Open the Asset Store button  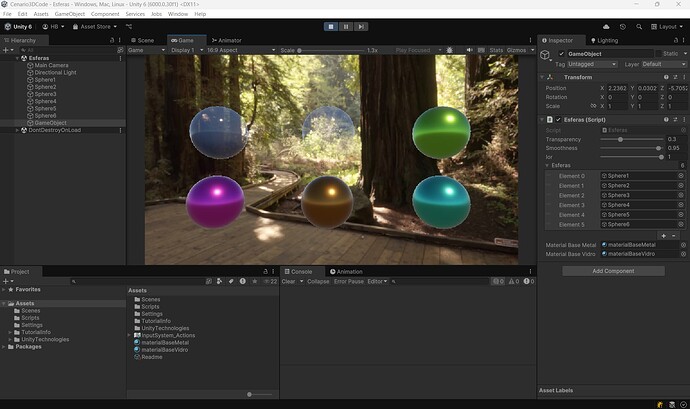click(x=95, y=27)
